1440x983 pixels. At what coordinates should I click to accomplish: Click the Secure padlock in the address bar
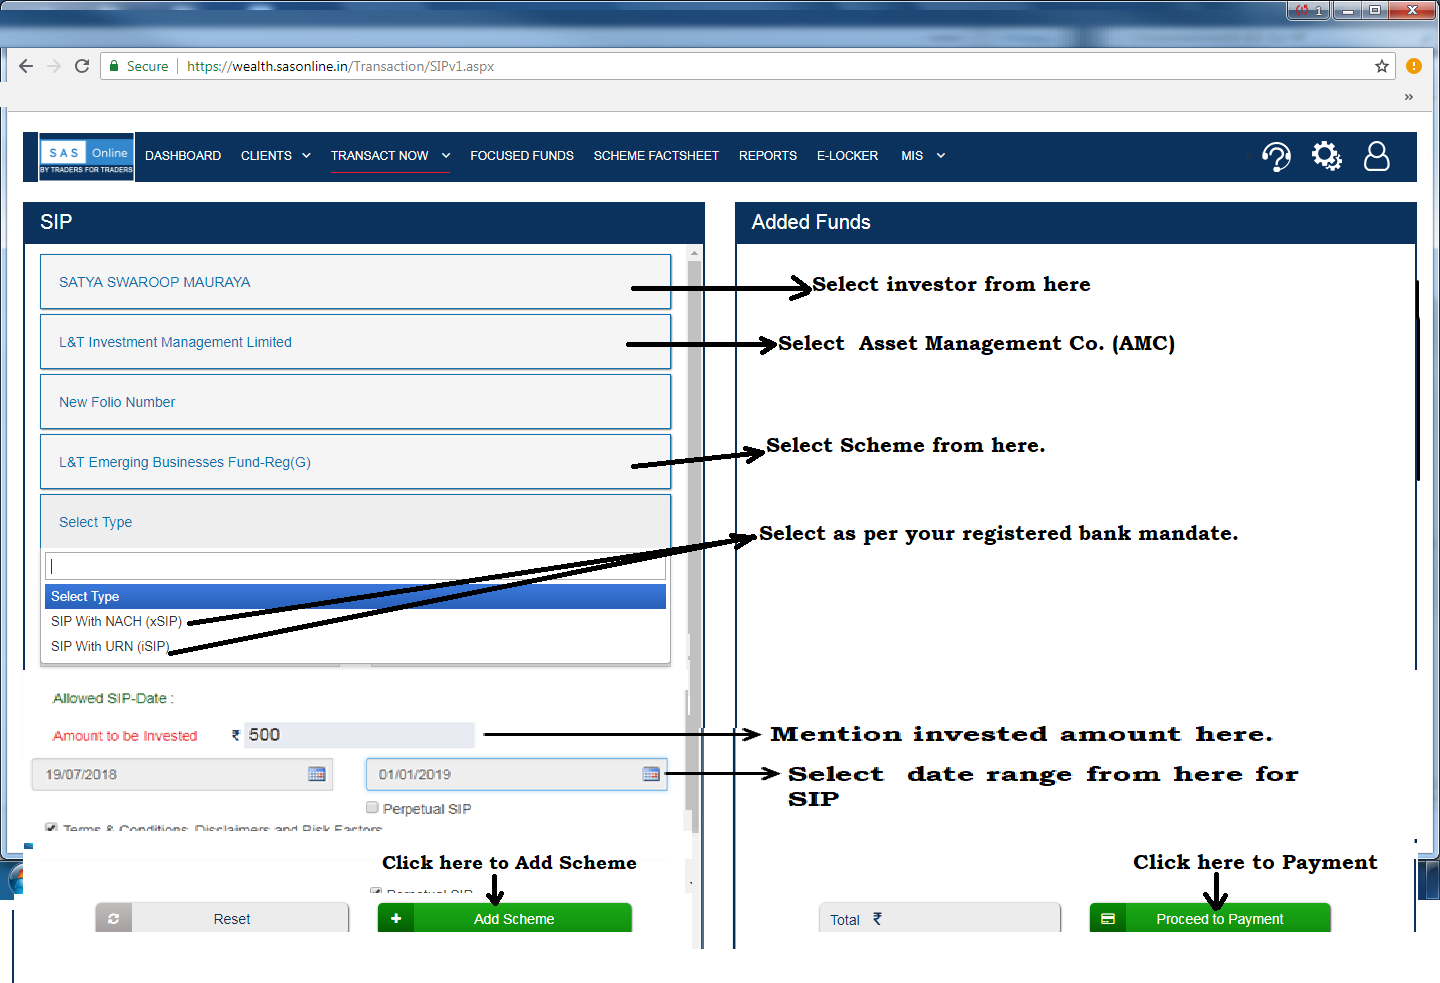tap(114, 66)
